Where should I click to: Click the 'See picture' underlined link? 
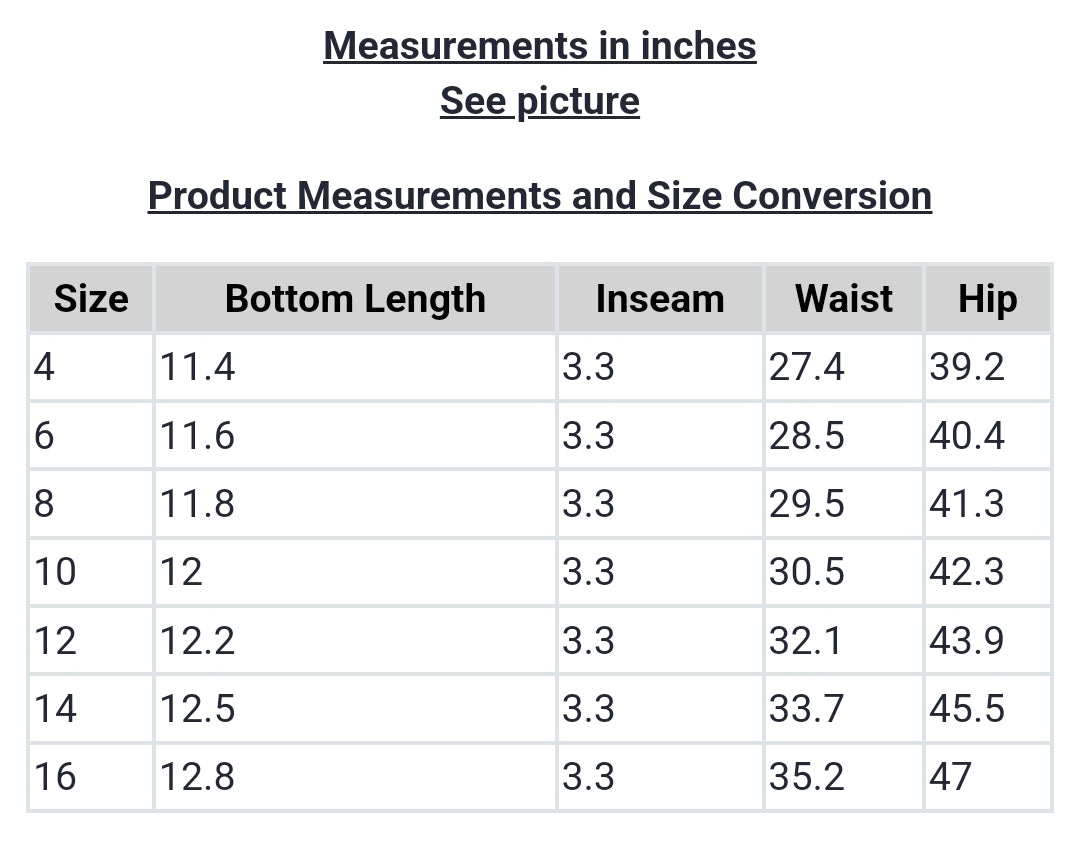(x=540, y=101)
